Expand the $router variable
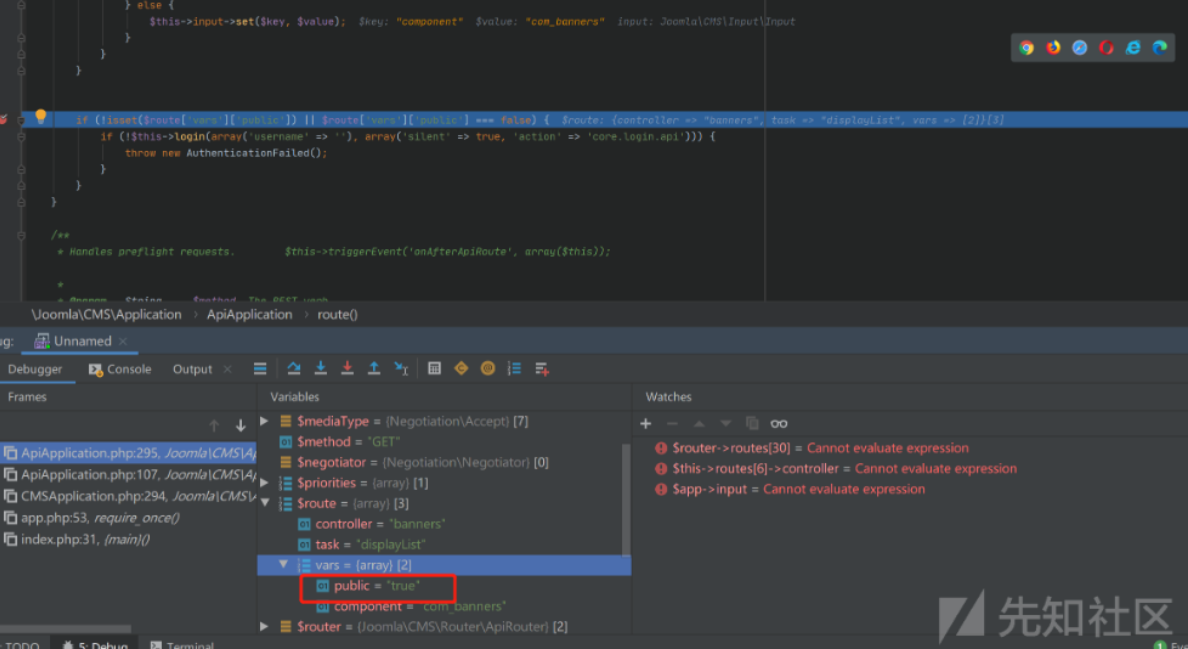Viewport: 1188px width, 649px height. tap(264, 626)
